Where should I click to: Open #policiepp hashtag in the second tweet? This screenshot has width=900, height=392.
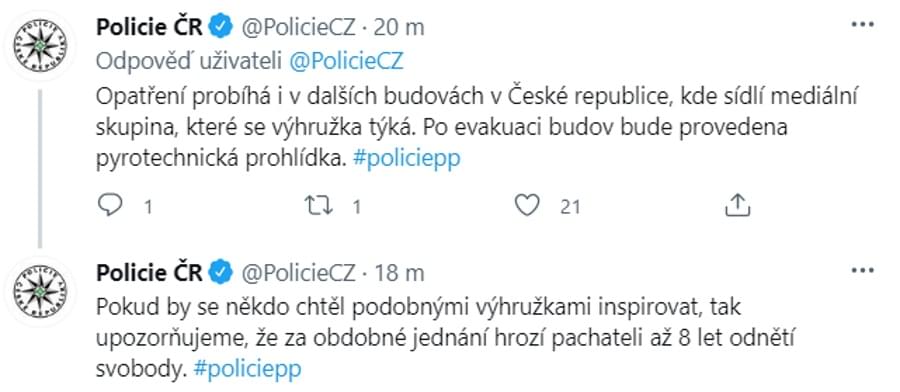[x=247, y=369]
